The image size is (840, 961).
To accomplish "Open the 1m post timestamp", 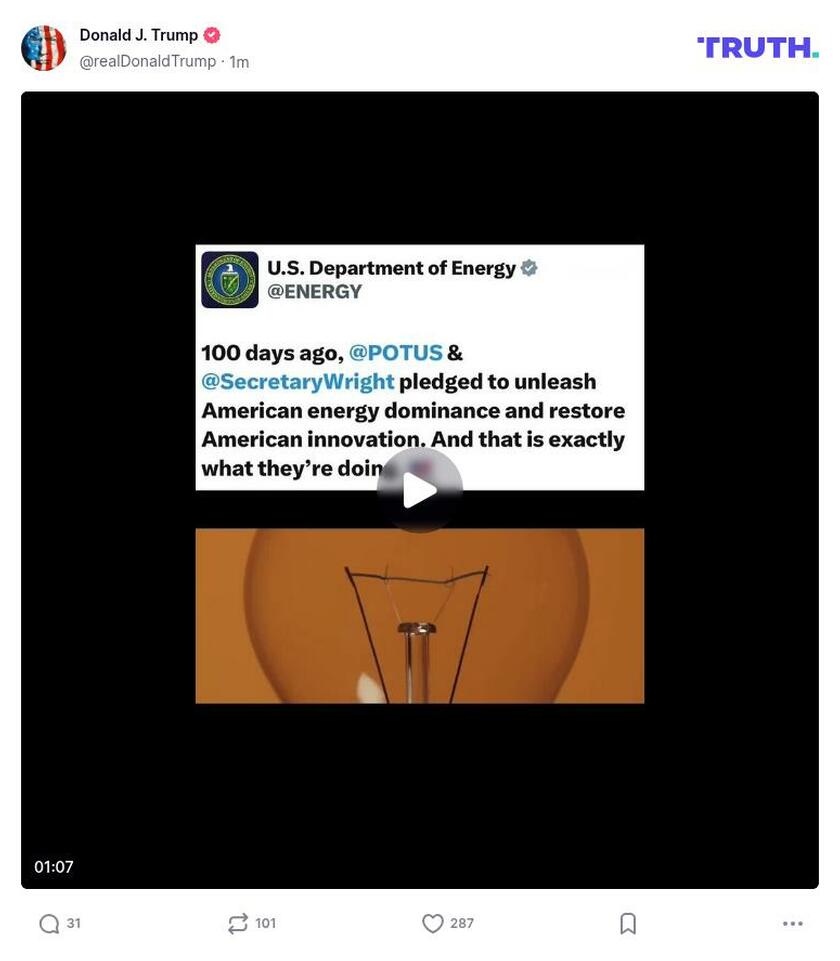I will coord(239,62).
